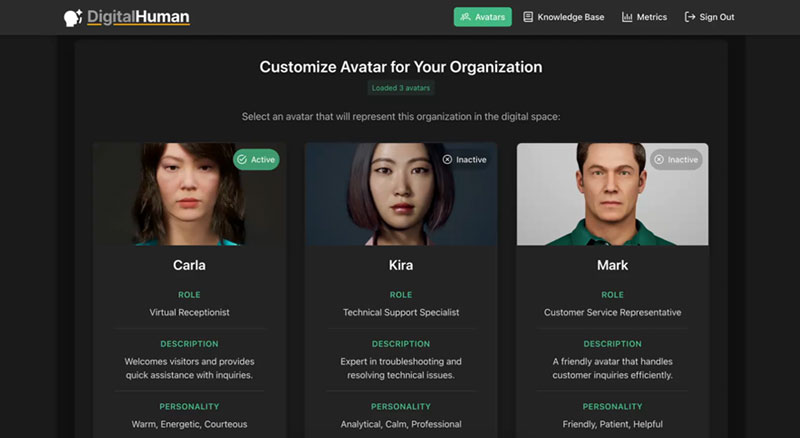The image size is (800, 438).
Task: Click the Carla name heading
Action: coord(189,265)
